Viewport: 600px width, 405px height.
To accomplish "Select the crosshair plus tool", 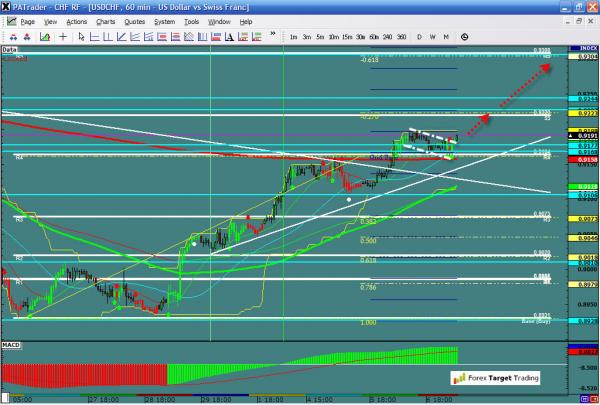I will tap(63, 37).
